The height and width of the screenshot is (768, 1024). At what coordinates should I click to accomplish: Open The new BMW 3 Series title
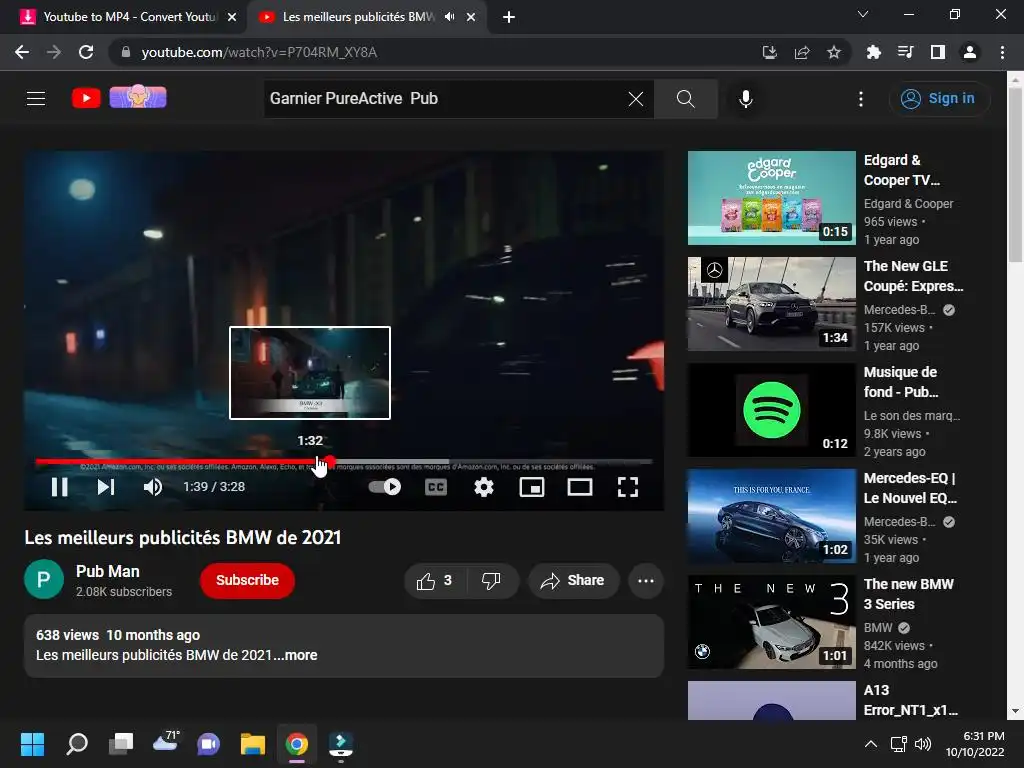click(908, 594)
